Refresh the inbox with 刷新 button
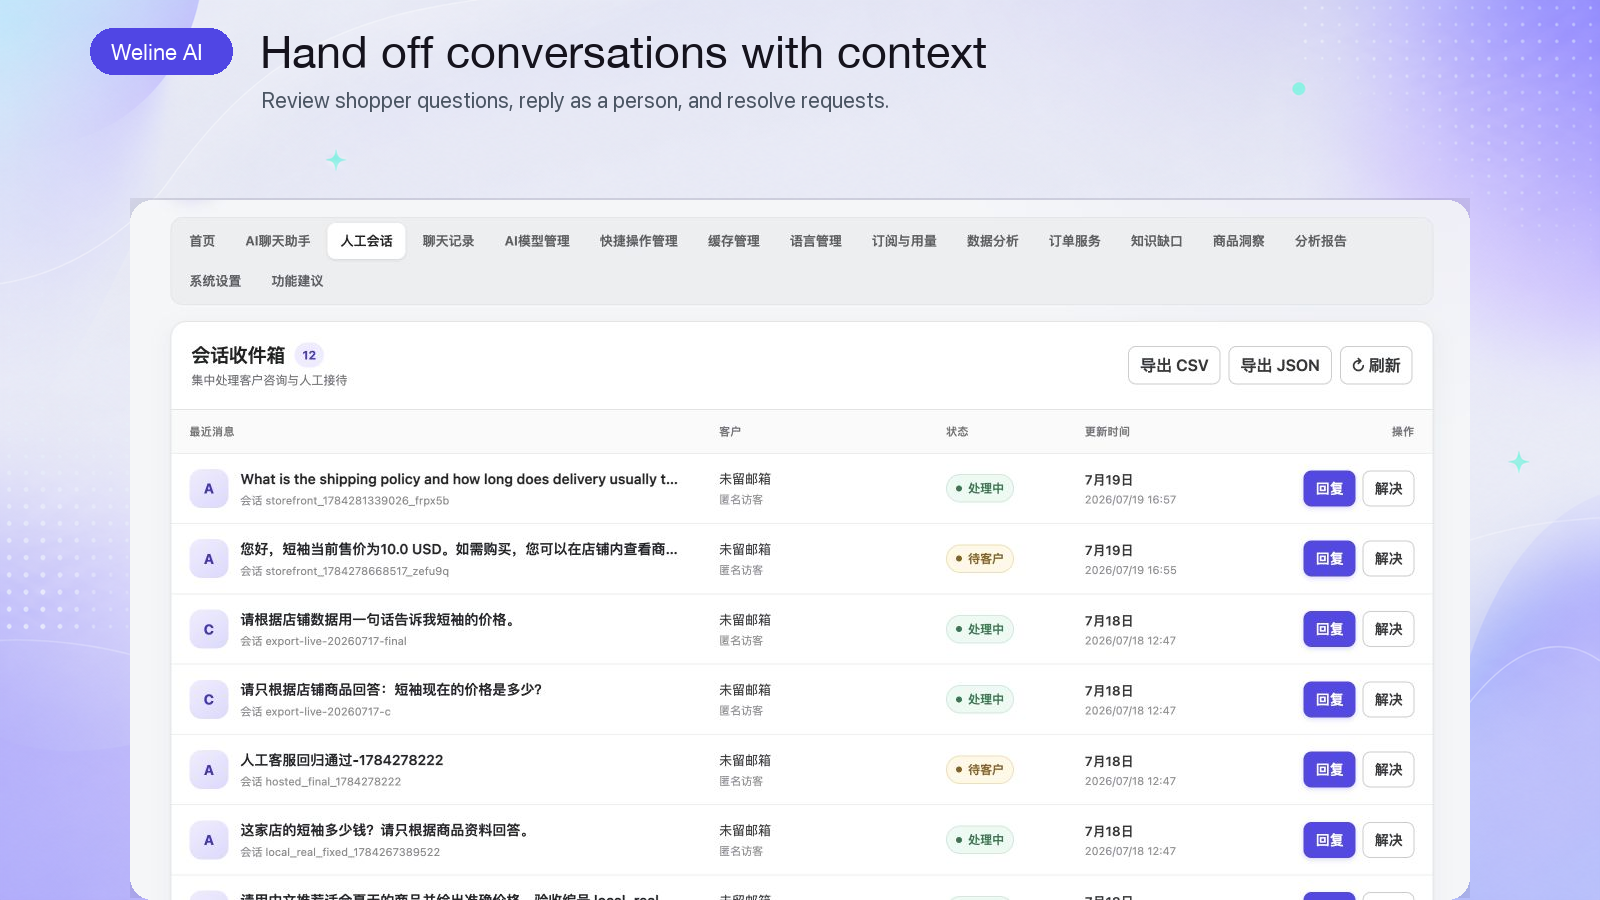The width and height of the screenshot is (1600, 900). [1376, 365]
